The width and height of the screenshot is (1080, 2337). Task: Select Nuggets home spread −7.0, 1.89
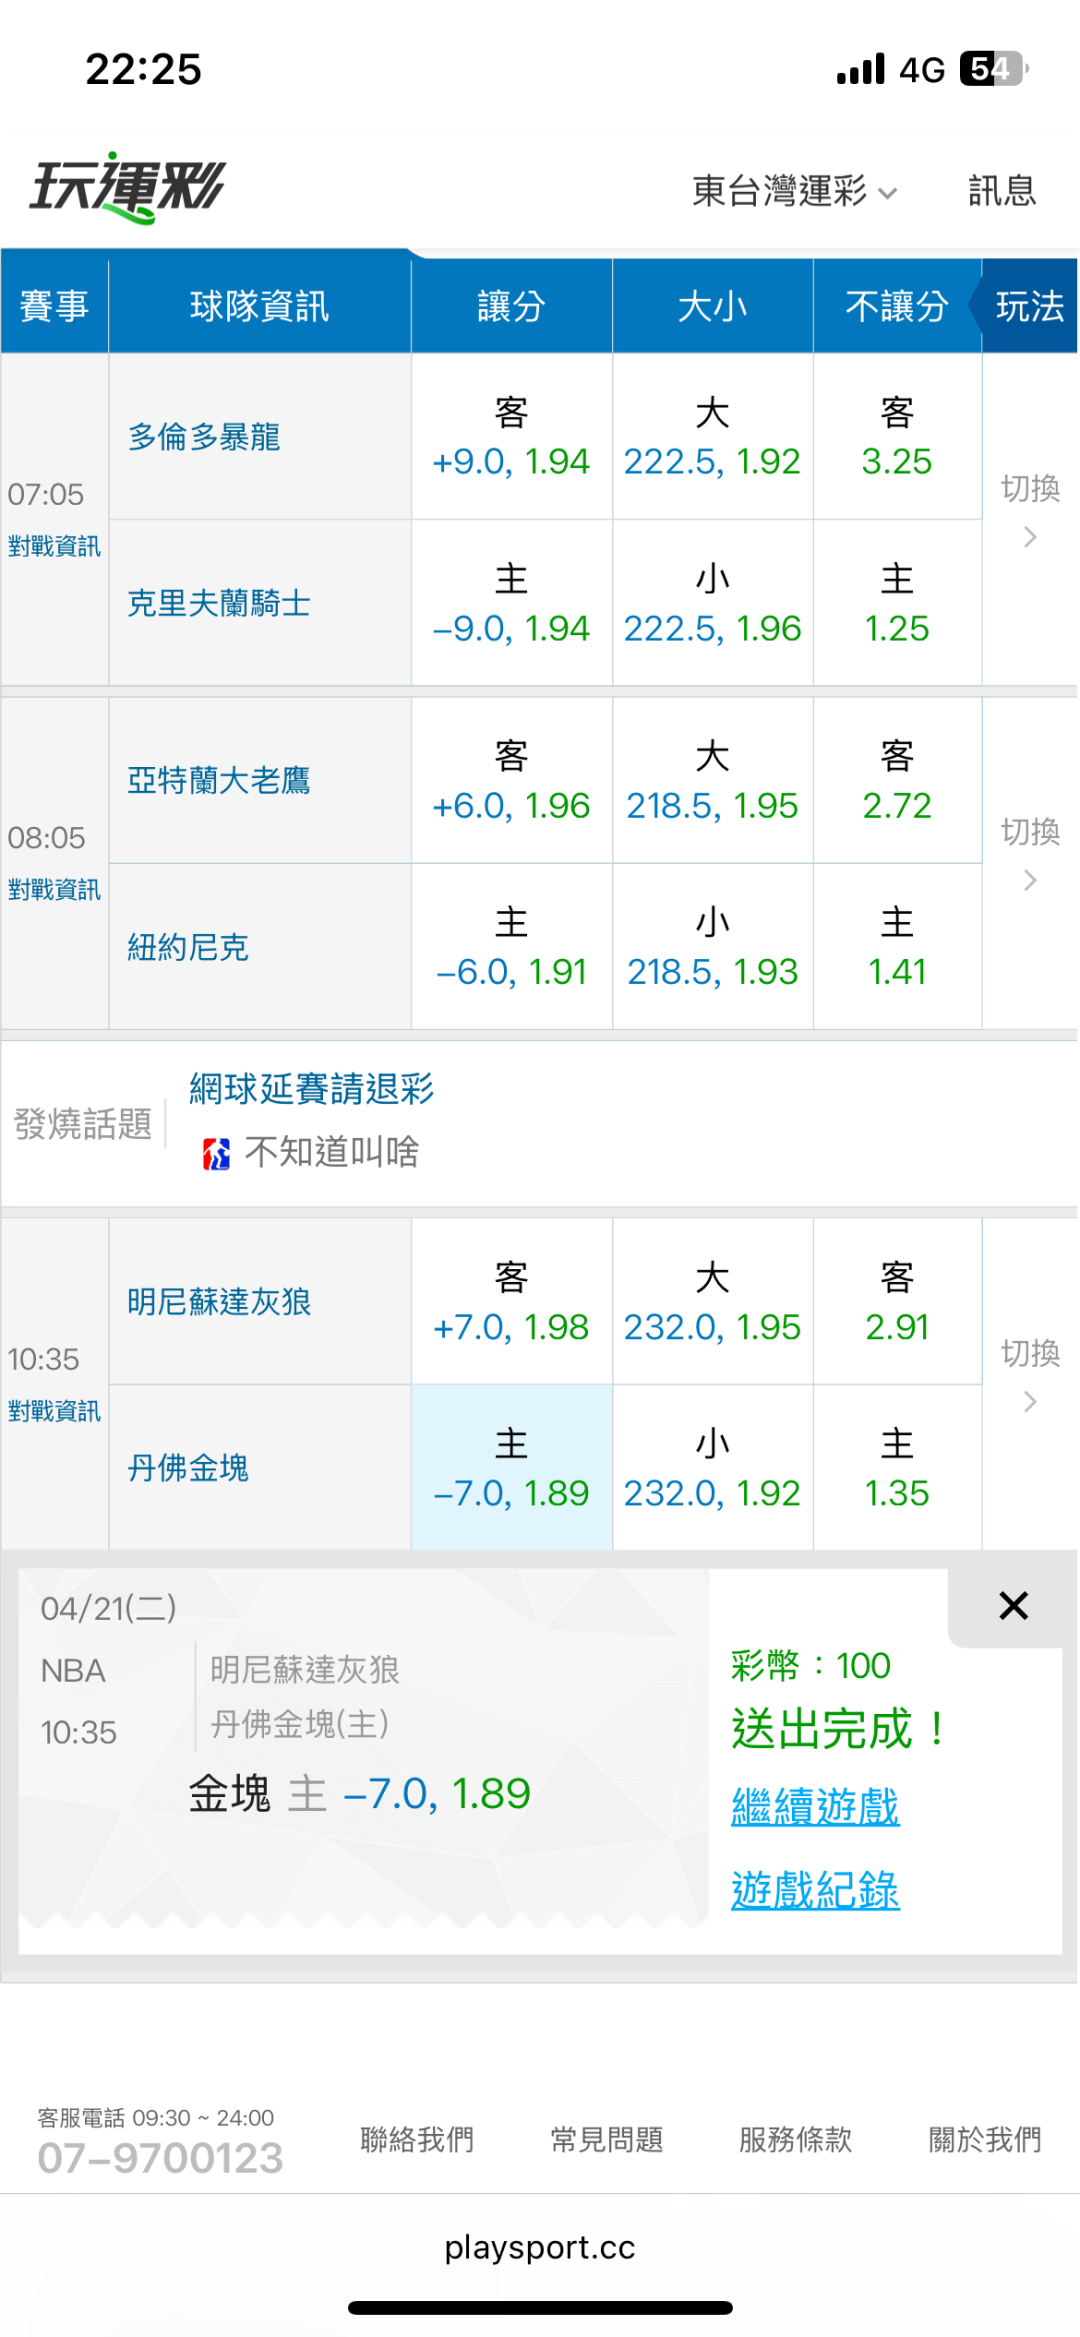511,1468
